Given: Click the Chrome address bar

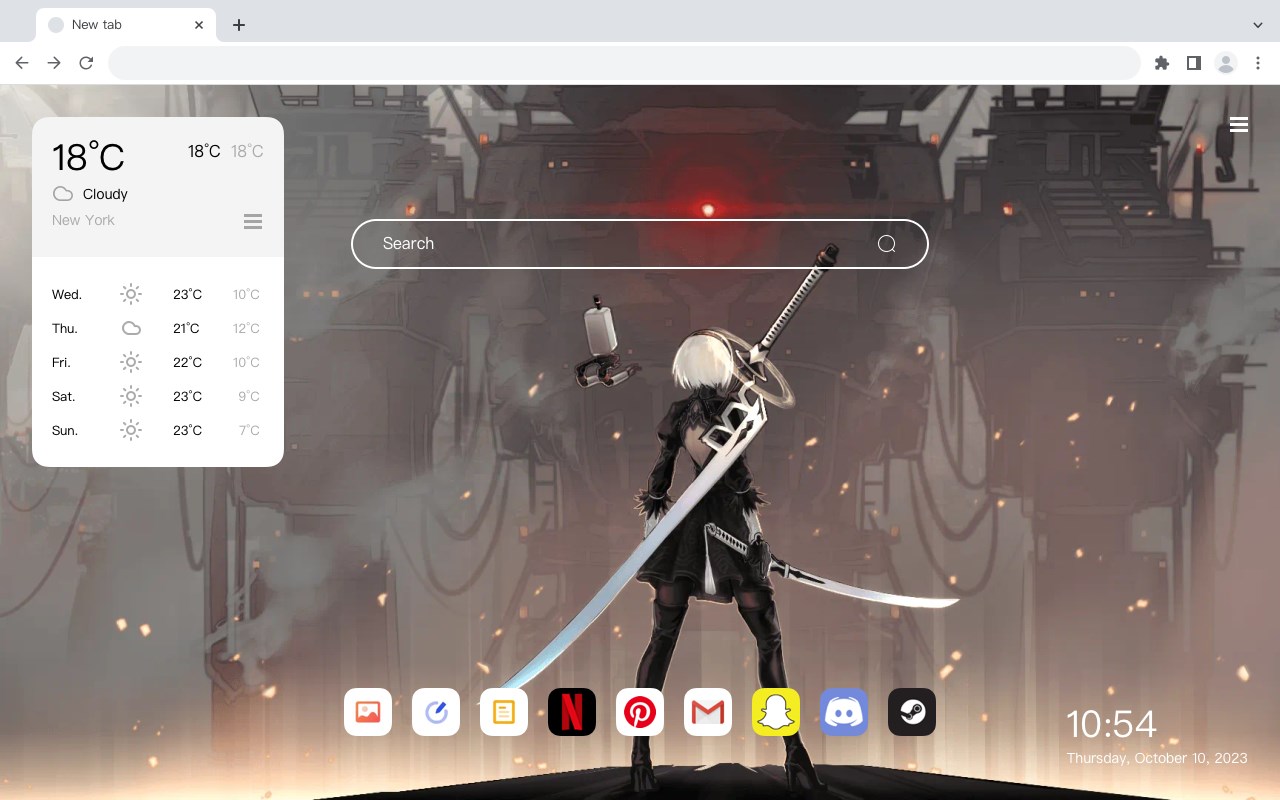Looking at the screenshot, I should 624,63.
